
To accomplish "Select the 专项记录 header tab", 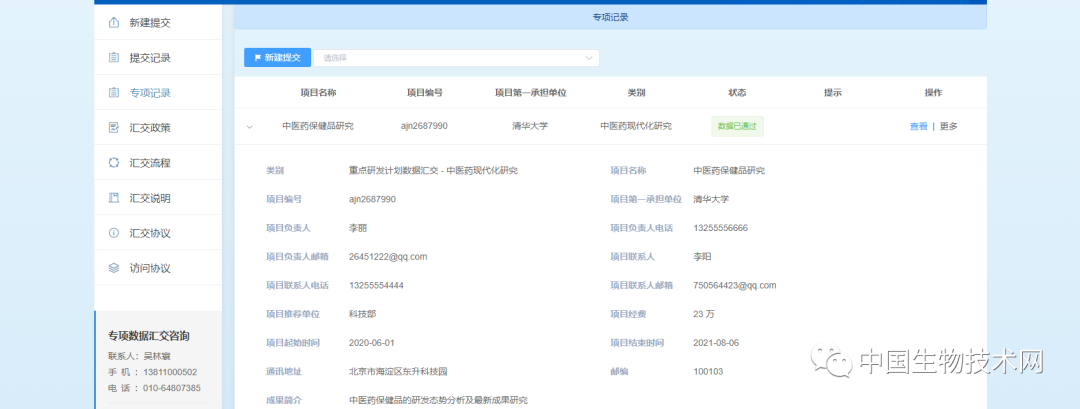I will [x=610, y=17].
